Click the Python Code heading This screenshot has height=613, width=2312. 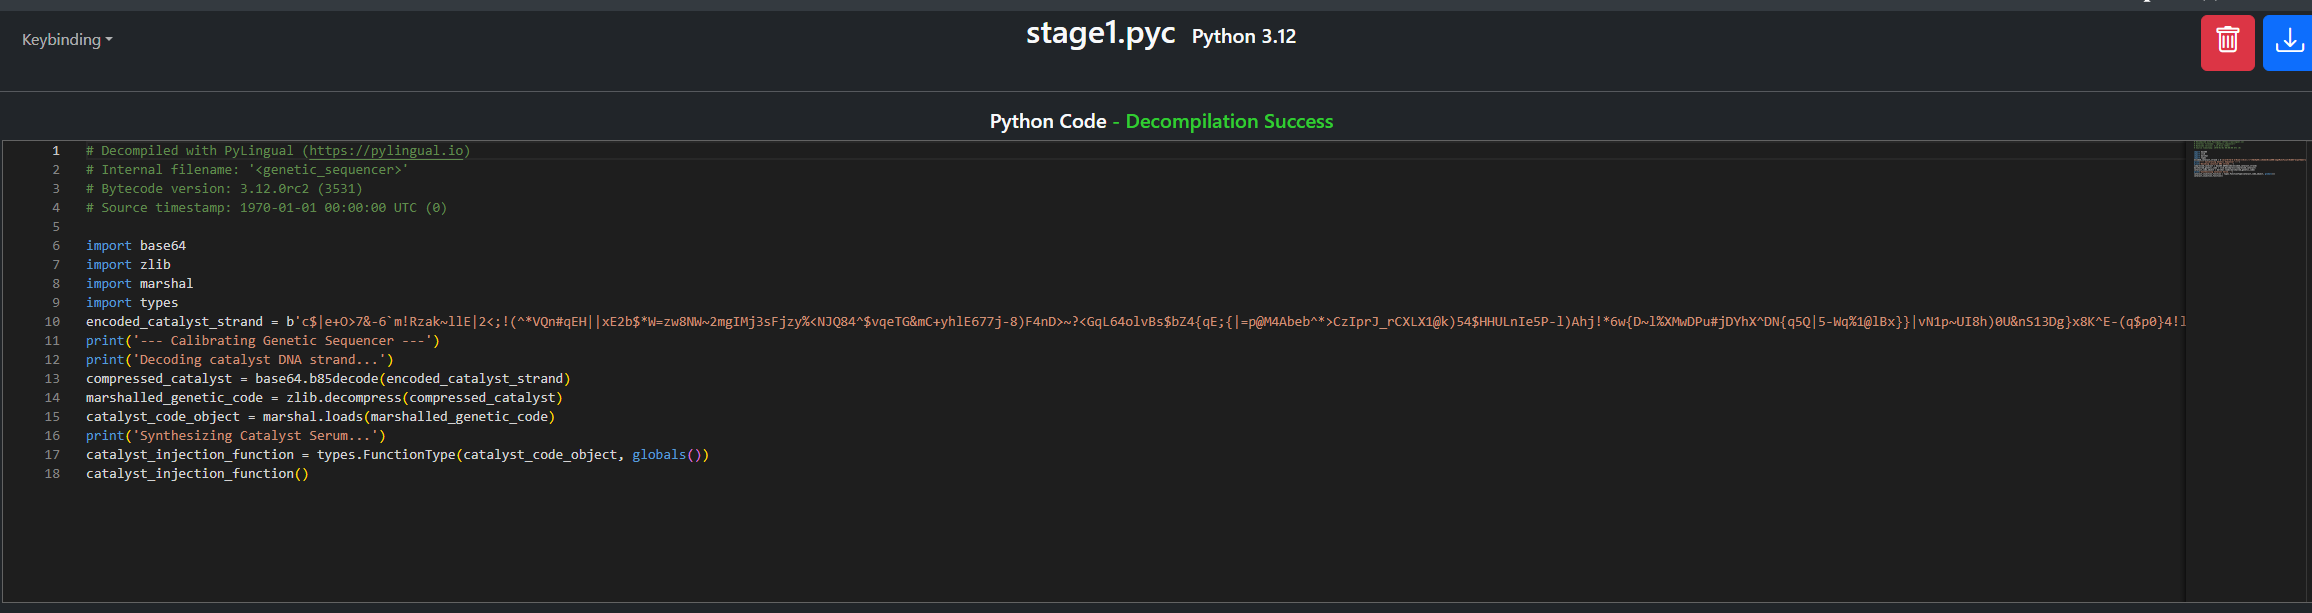tap(1048, 121)
